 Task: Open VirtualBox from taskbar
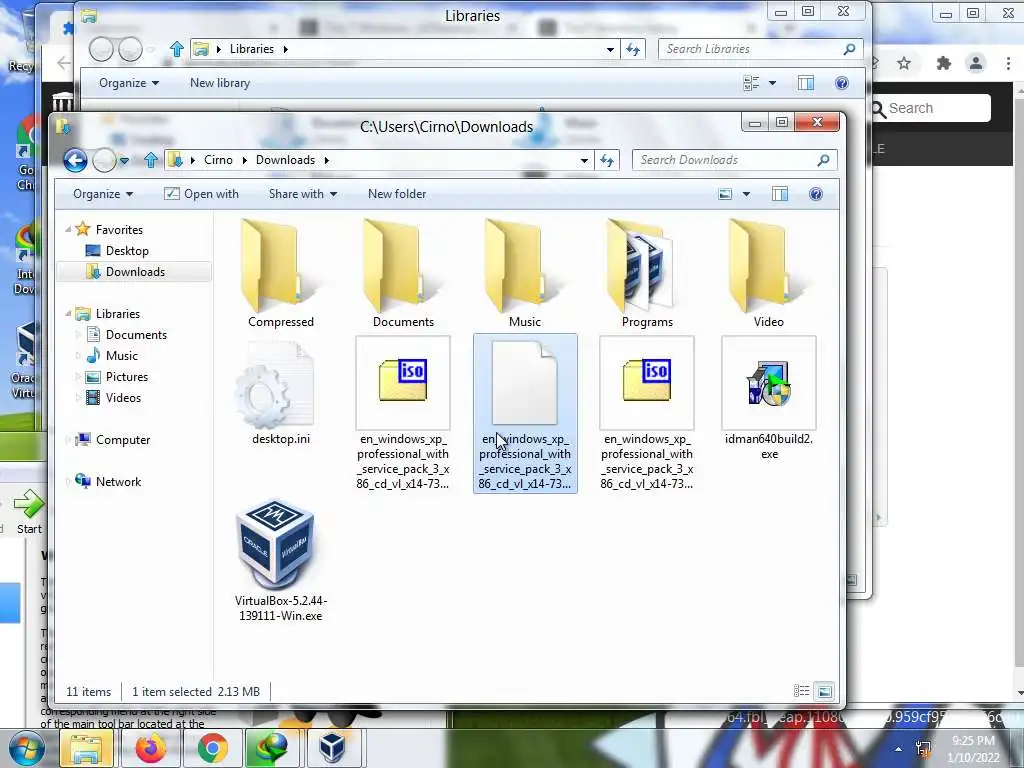pyautogui.click(x=333, y=748)
